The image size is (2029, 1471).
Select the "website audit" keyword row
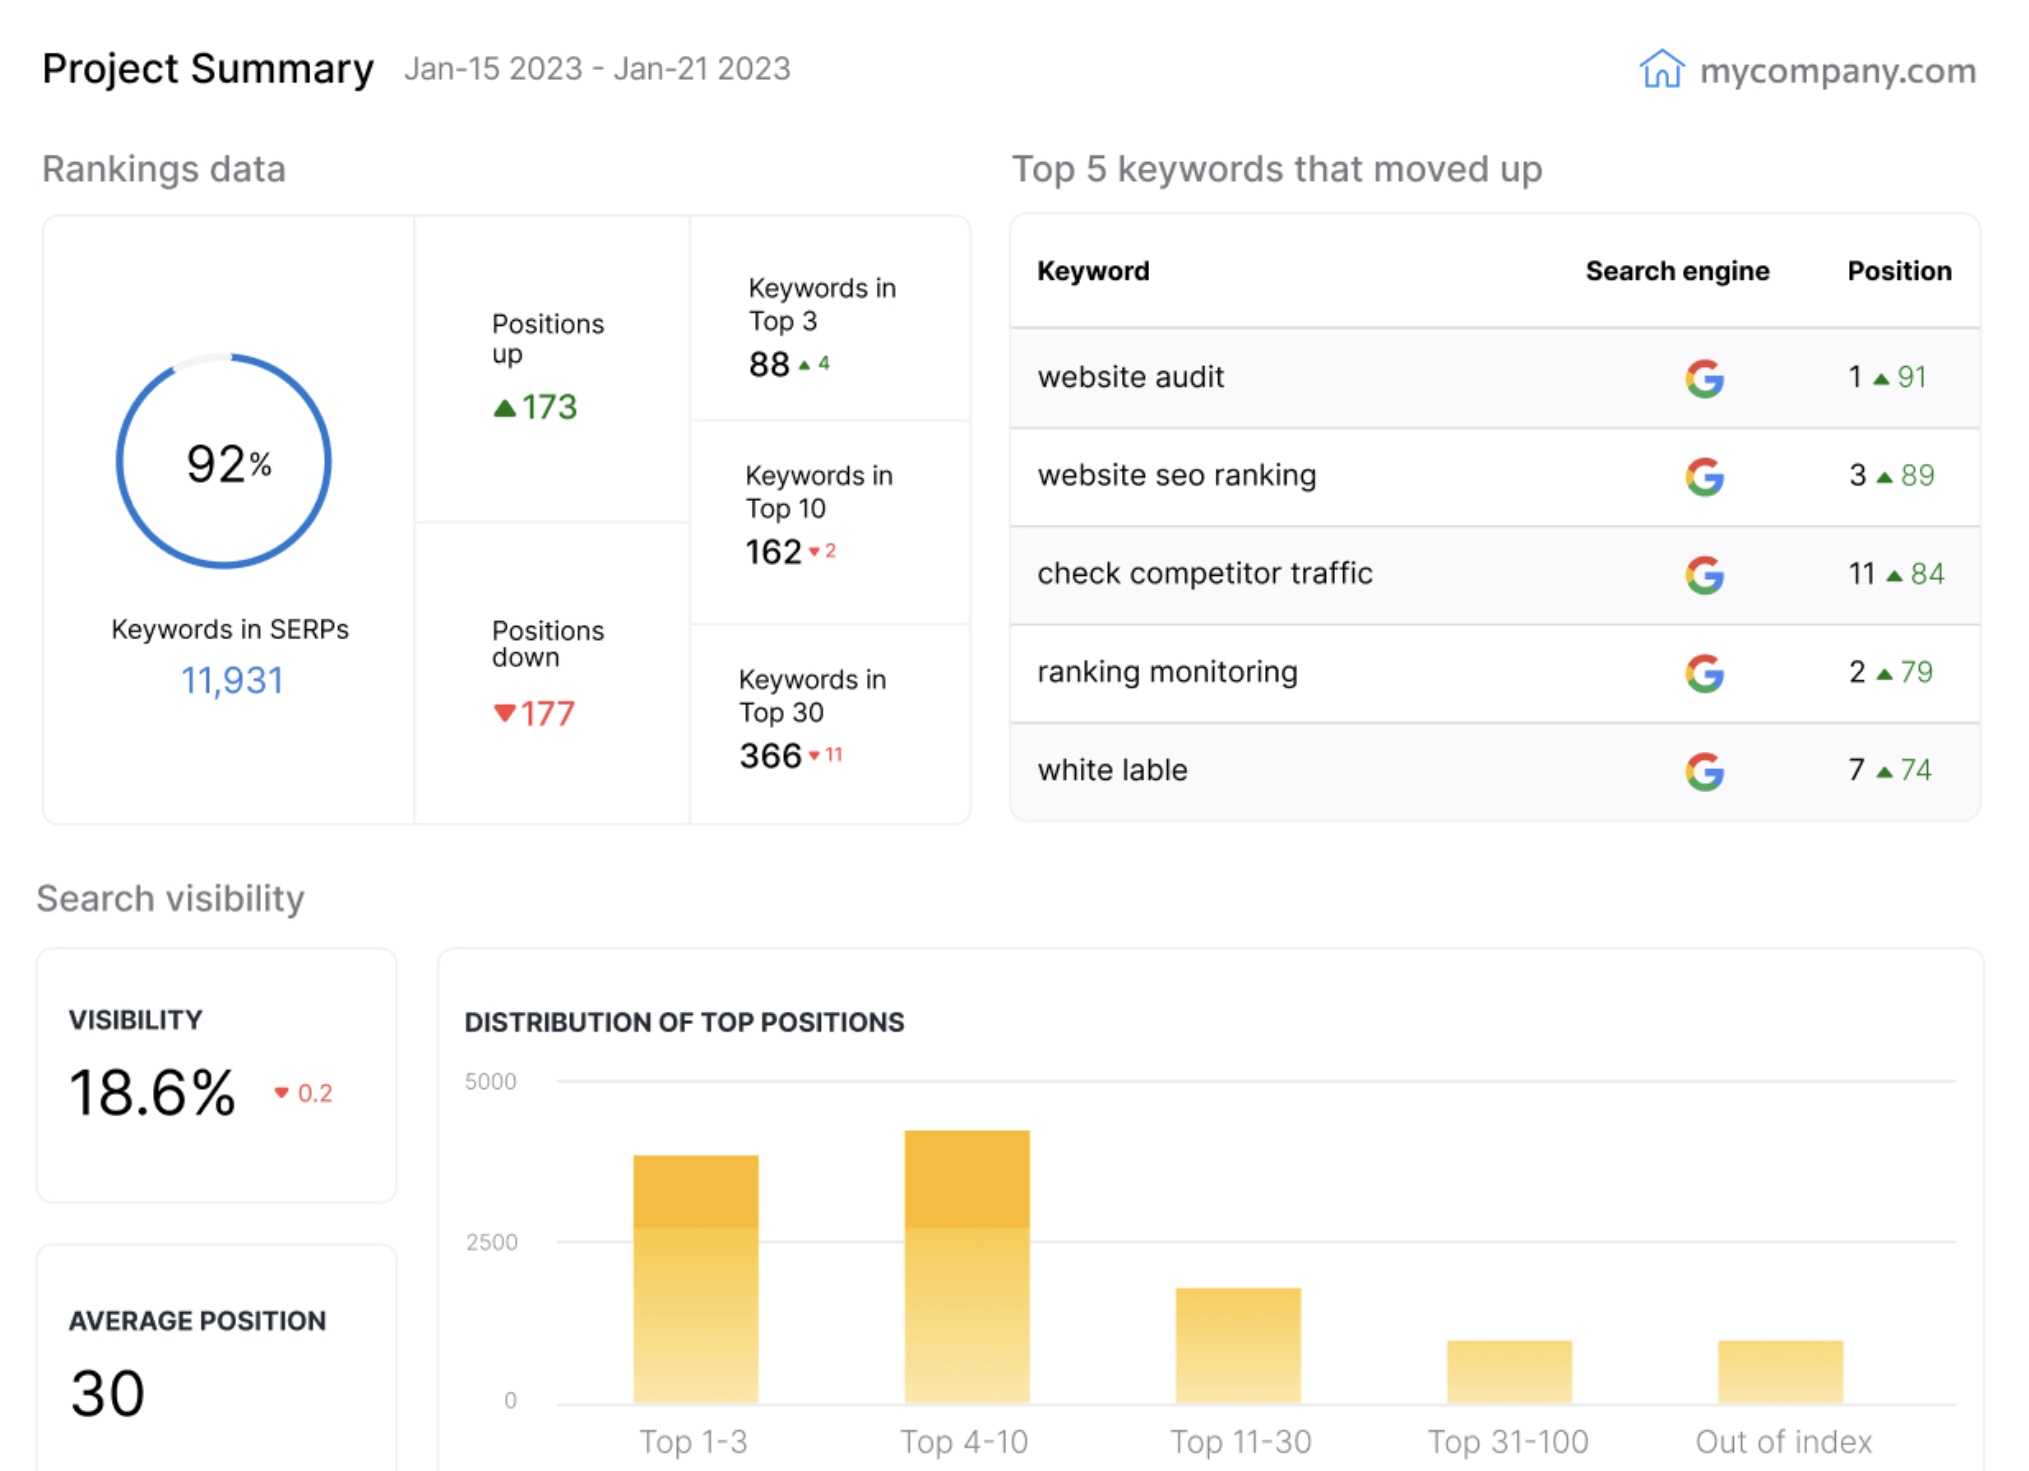click(1131, 378)
